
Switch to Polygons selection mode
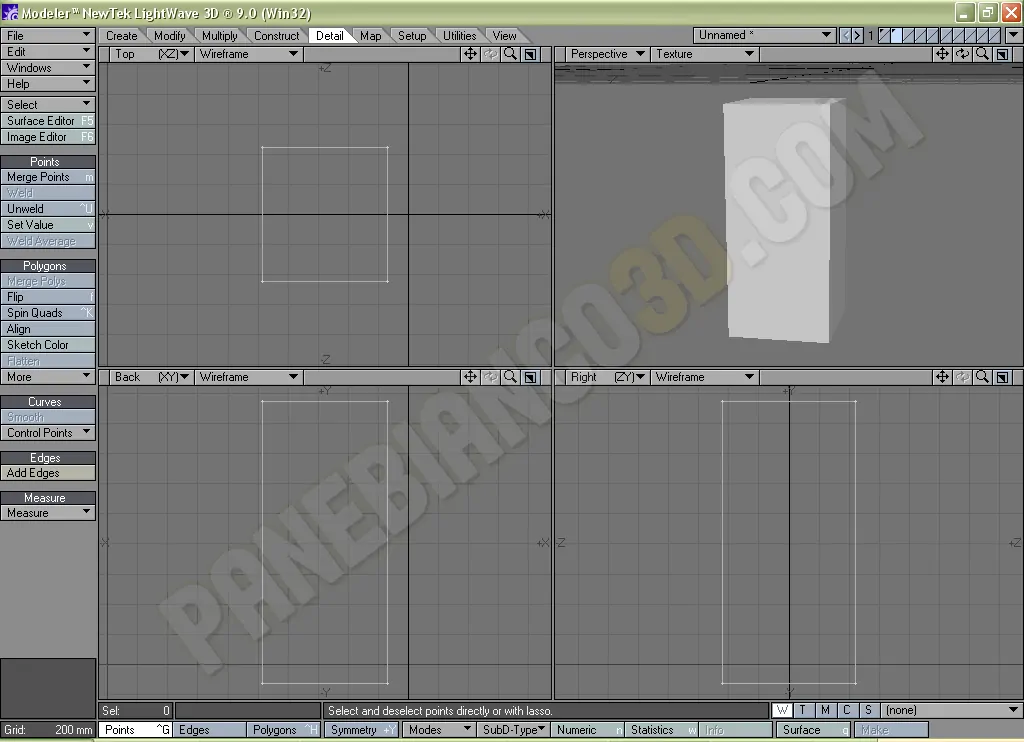pos(283,730)
